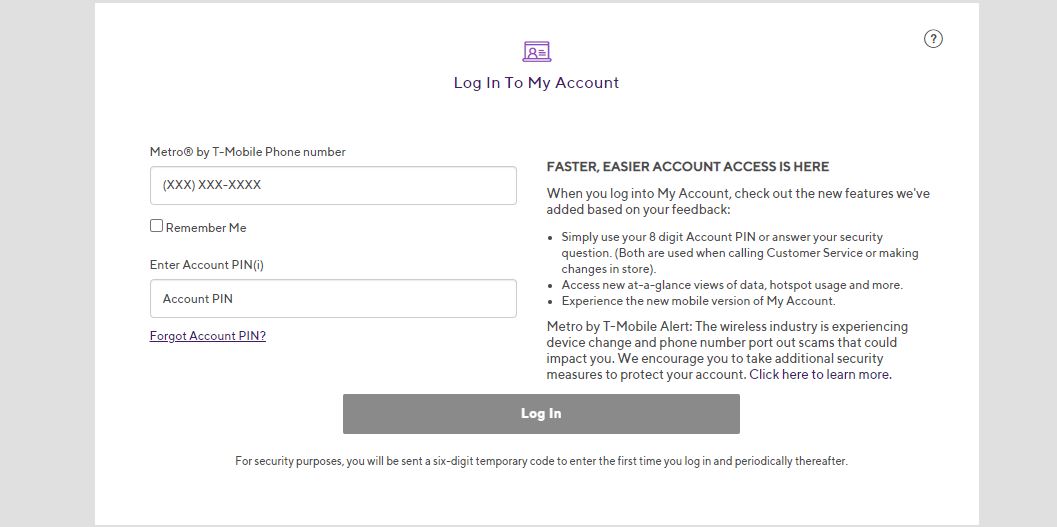Click the six-digit temporary code security notice
The width and height of the screenshot is (1057, 527).
[x=541, y=462]
